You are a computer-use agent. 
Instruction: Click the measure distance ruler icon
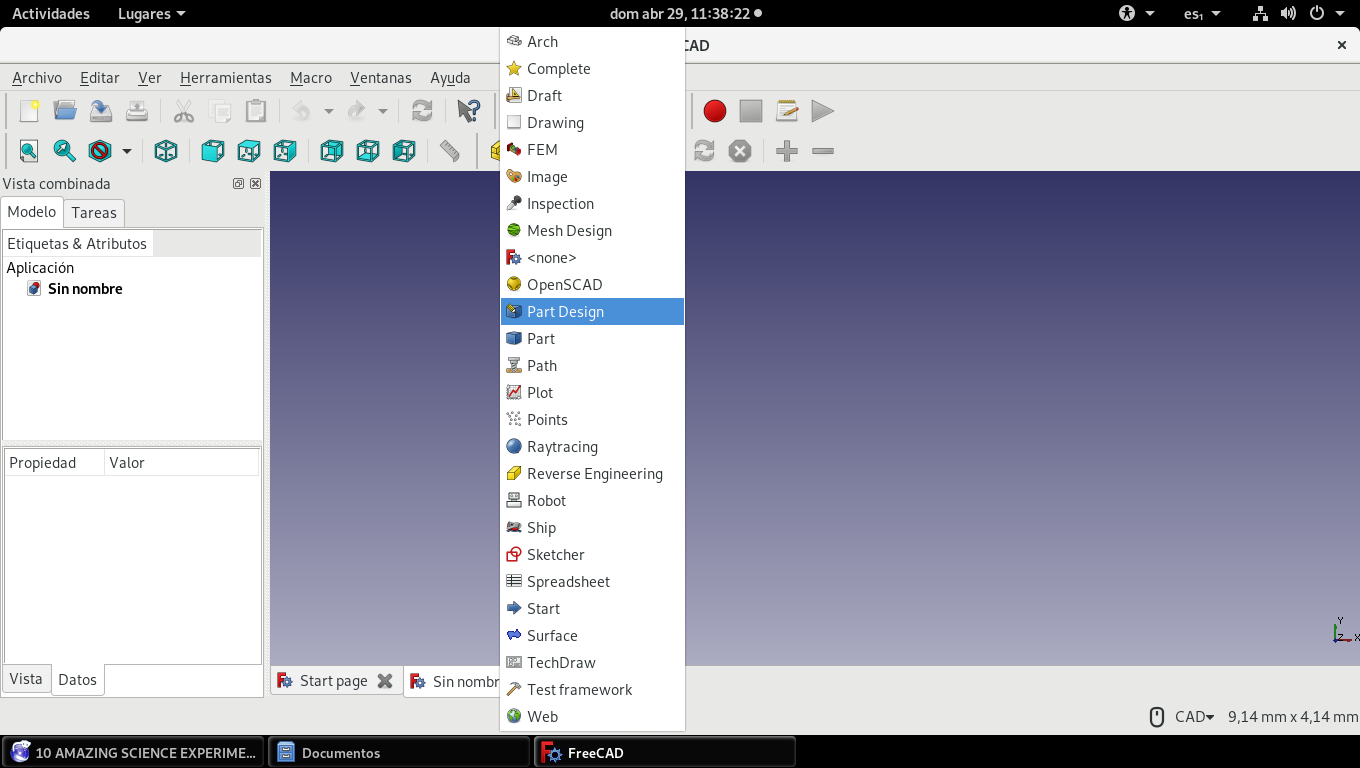(450, 151)
